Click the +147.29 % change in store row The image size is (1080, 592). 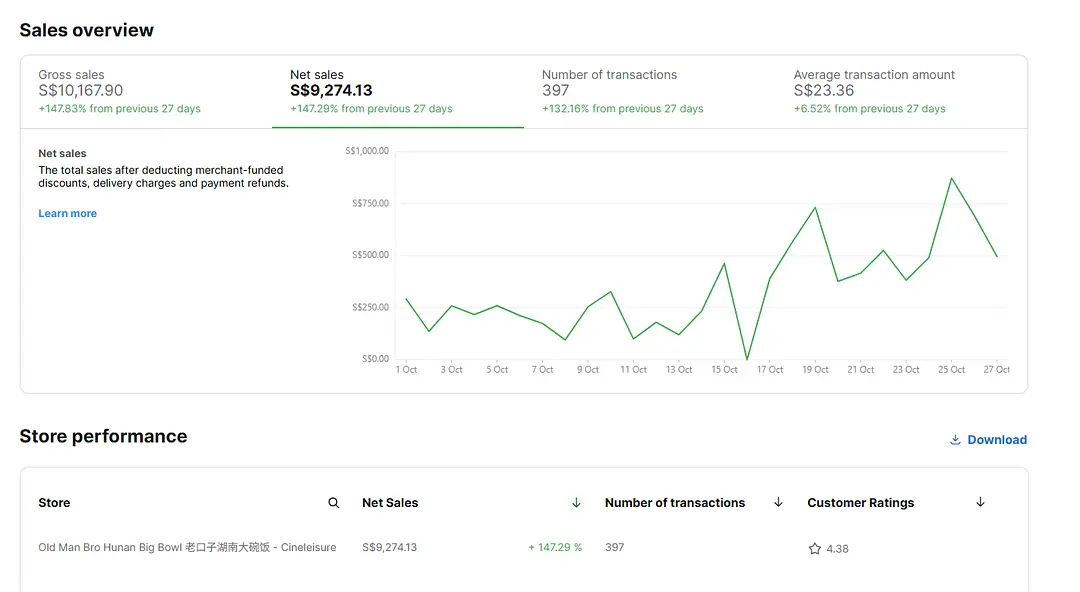click(555, 548)
